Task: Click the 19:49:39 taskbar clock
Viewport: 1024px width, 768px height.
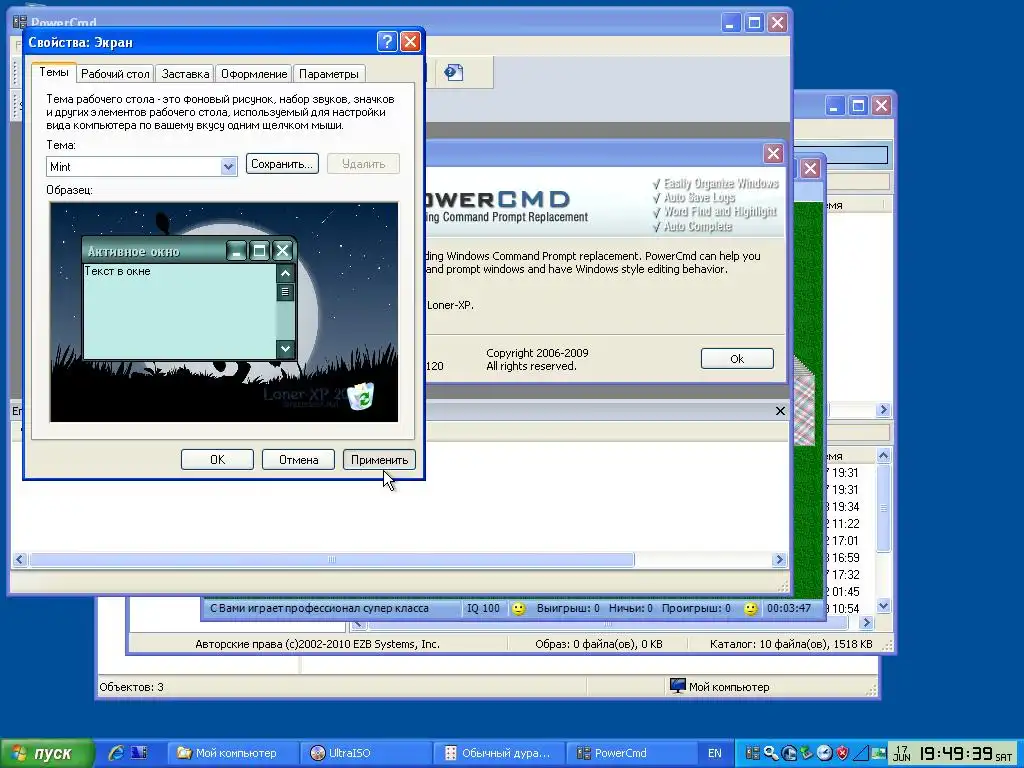Action: tap(956, 754)
